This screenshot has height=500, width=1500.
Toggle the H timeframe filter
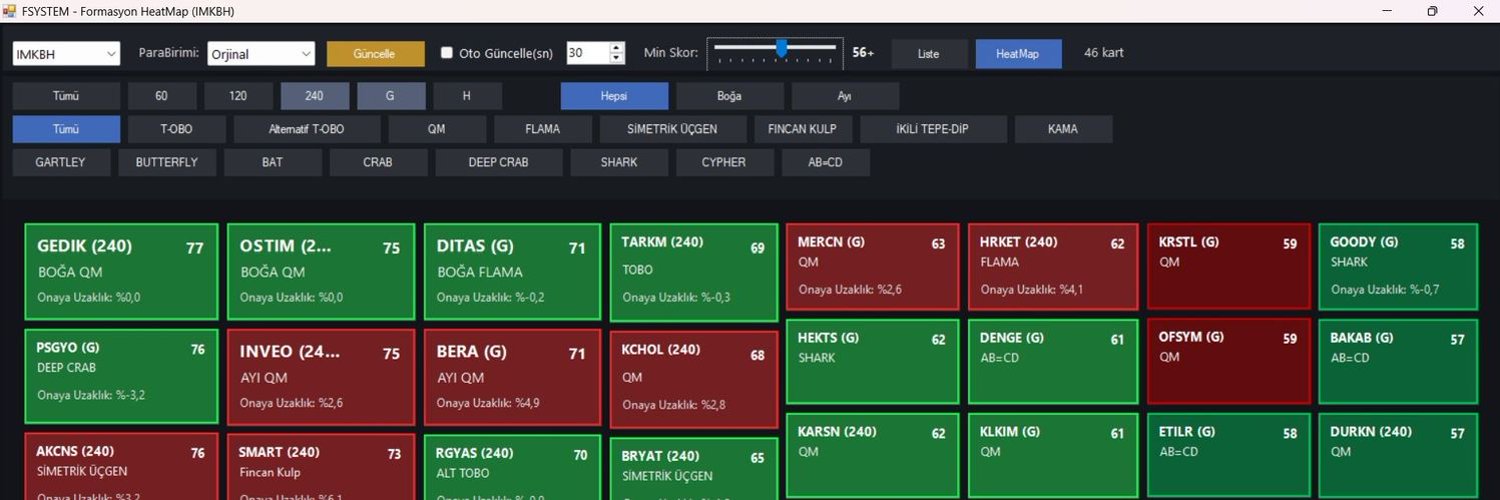pos(467,96)
